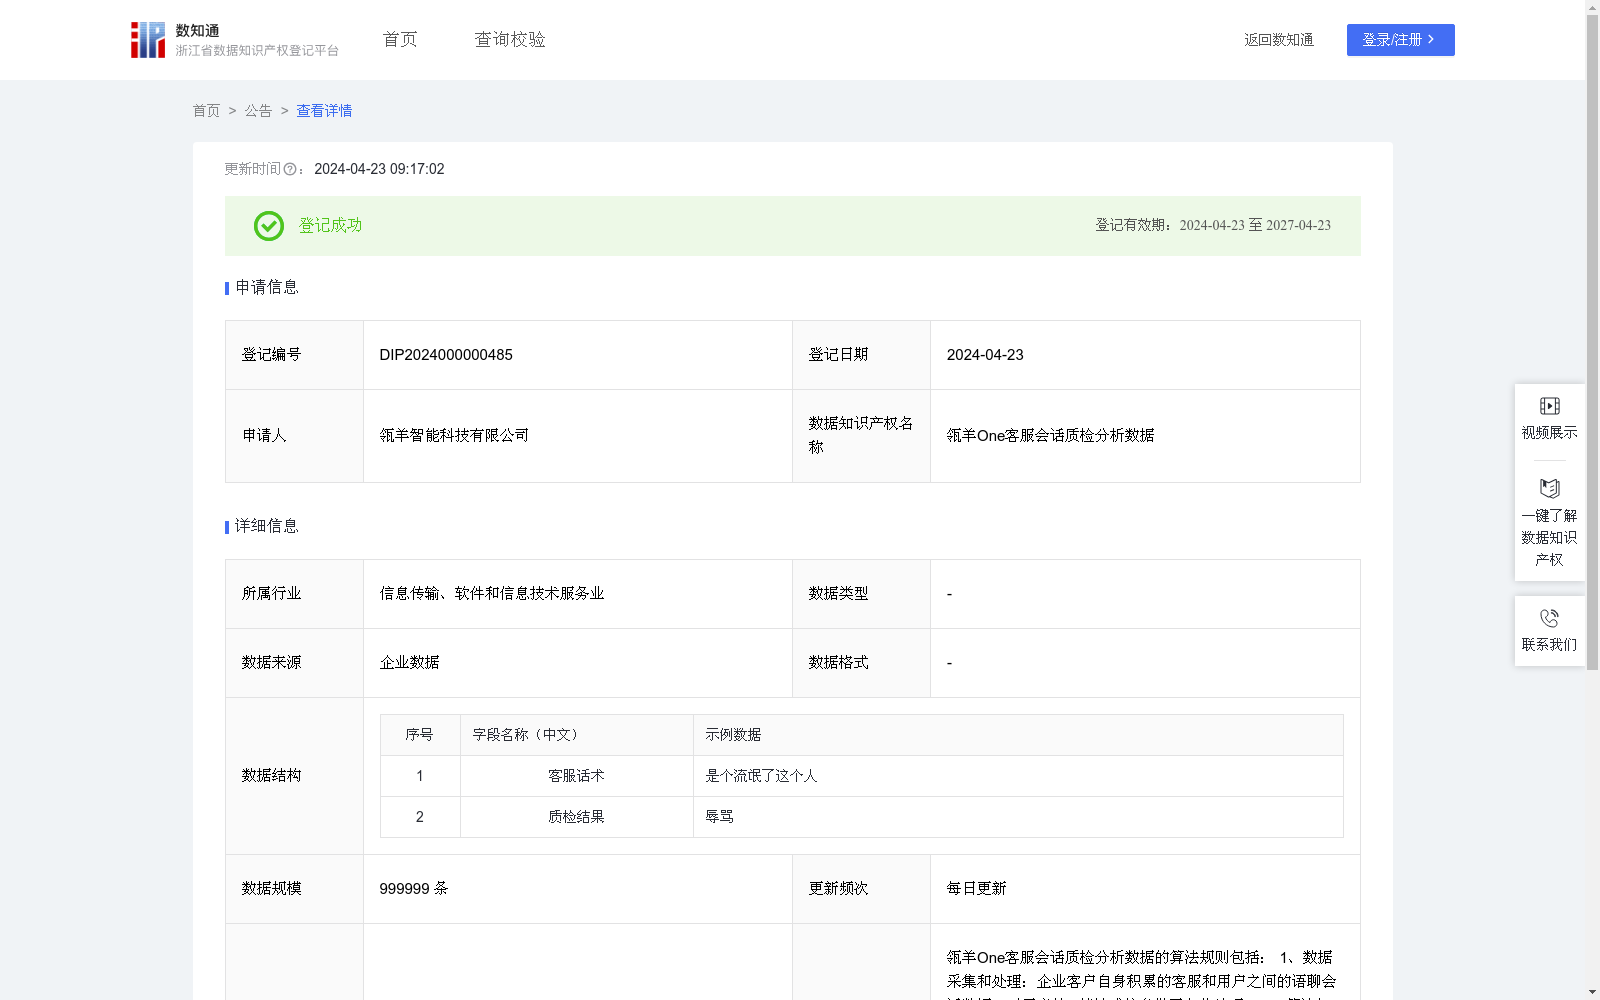Click the 首页 breadcrumb link

[x=206, y=111]
